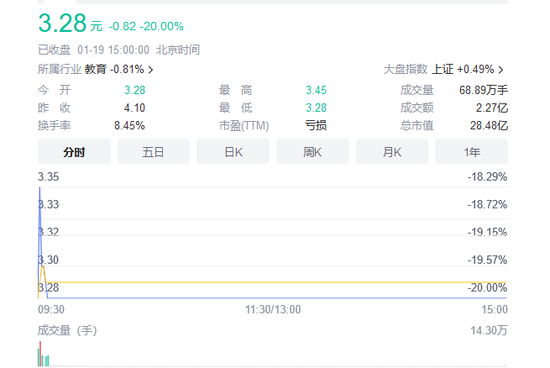Click the 成交额 value 2.27亿
550x368 pixels.
click(x=492, y=108)
